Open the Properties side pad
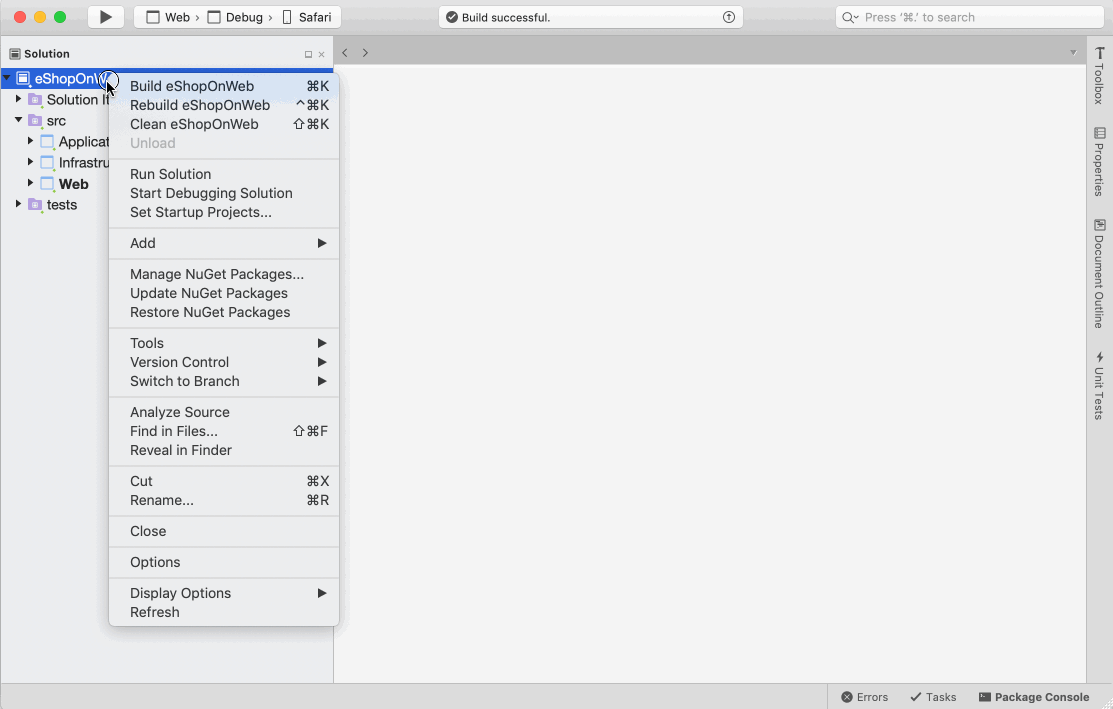This screenshot has height=709, width=1113. click(x=1099, y=162)
